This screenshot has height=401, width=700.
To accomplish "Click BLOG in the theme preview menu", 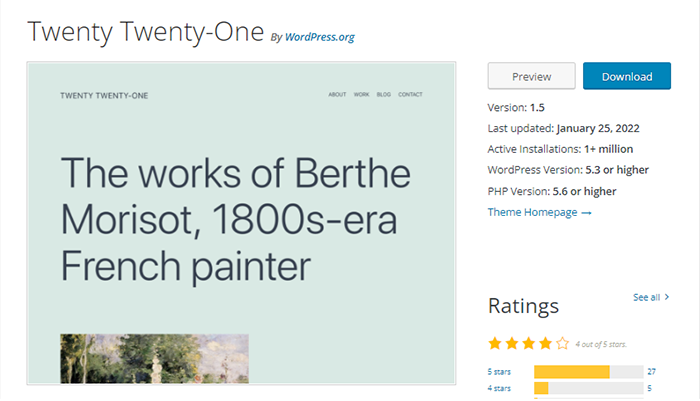I will [384, 95].
